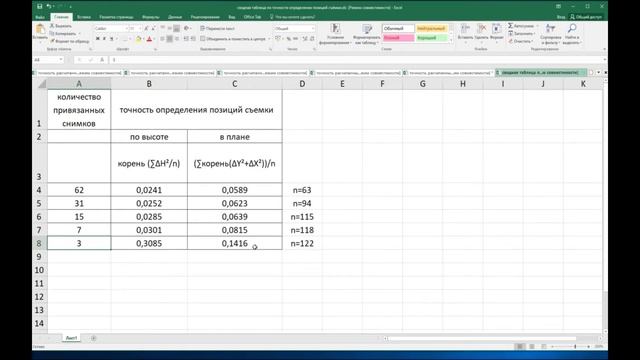Click the Format Painter brush icon
The image size is (640, 360).
pyautogui.click(x=52, y=41)
